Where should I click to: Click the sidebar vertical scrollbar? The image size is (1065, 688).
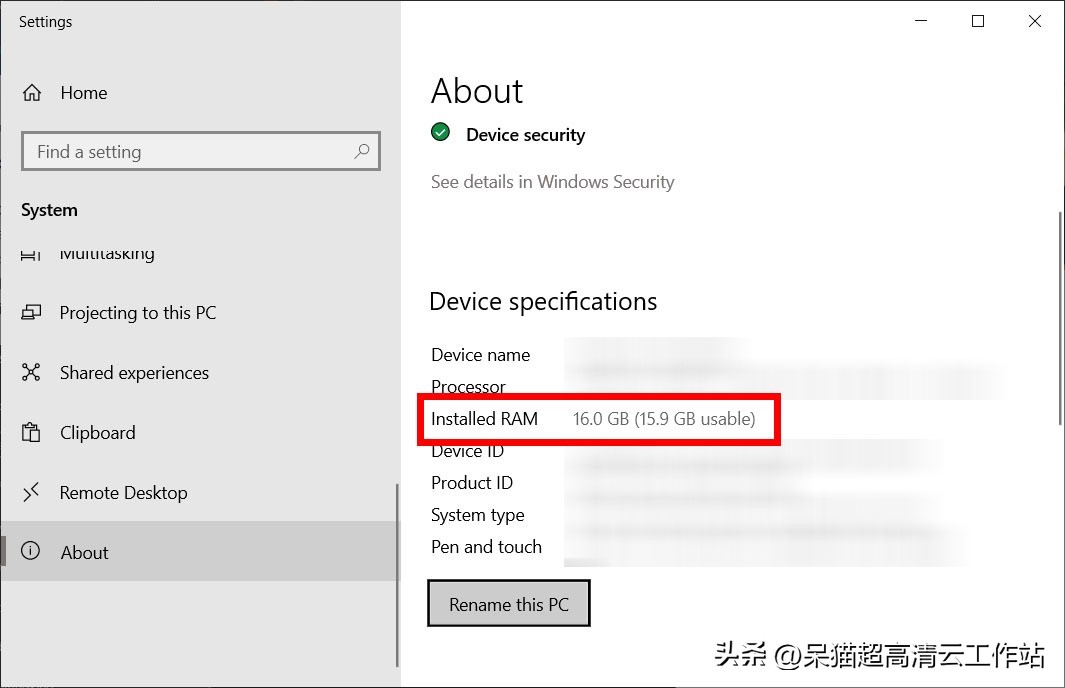397,575
